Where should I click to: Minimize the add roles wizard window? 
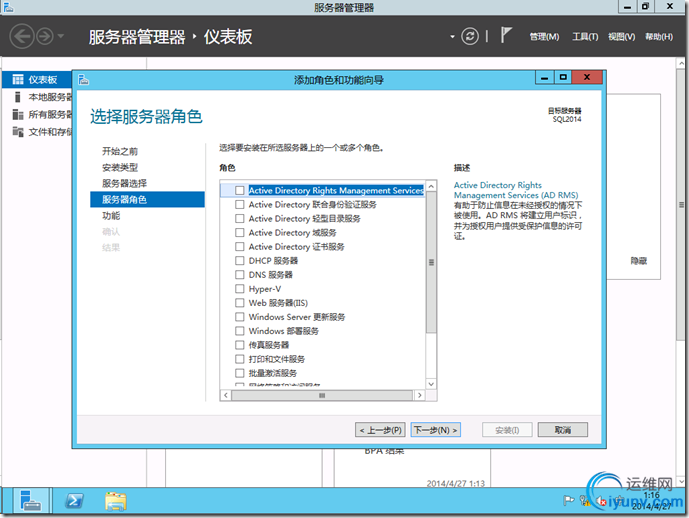[x=544, y=78]
